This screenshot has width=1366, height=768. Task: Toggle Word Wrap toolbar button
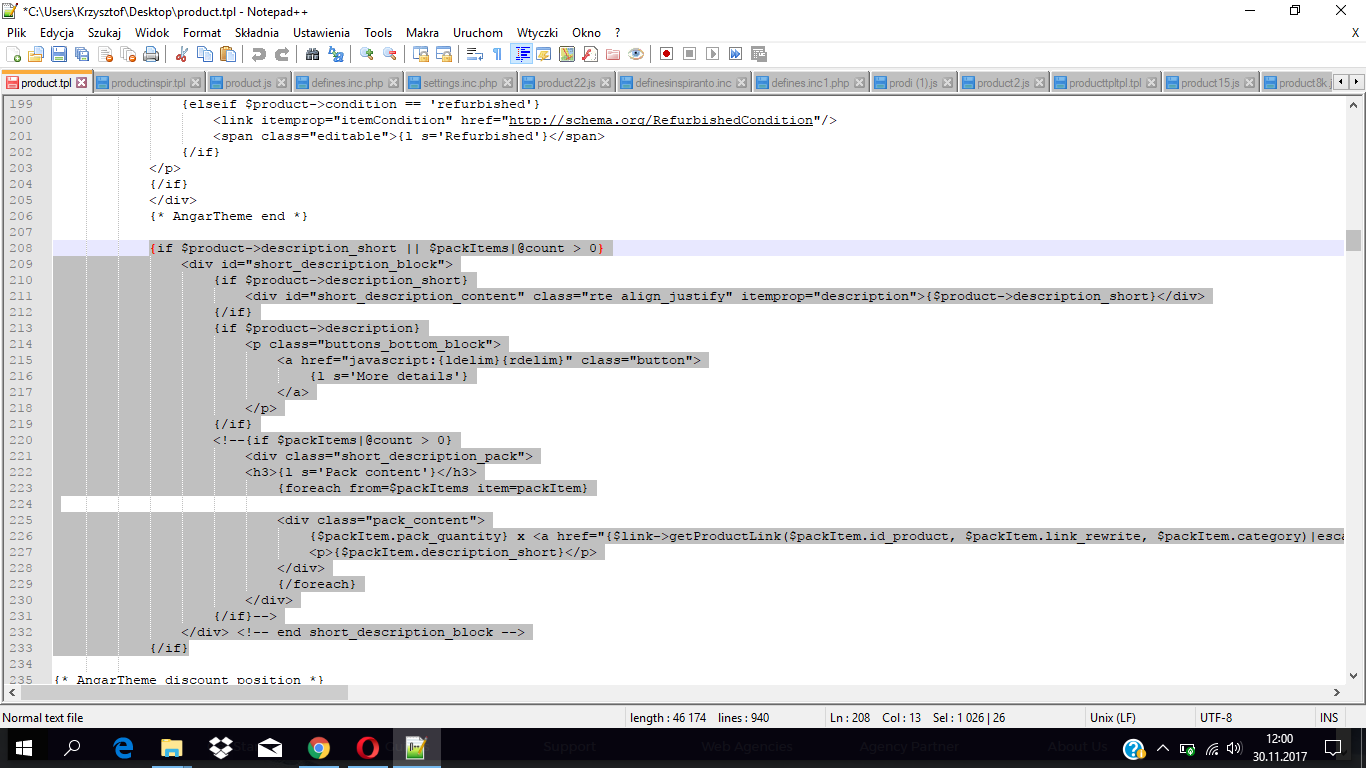pyautogui.click(x=475, y=54)
